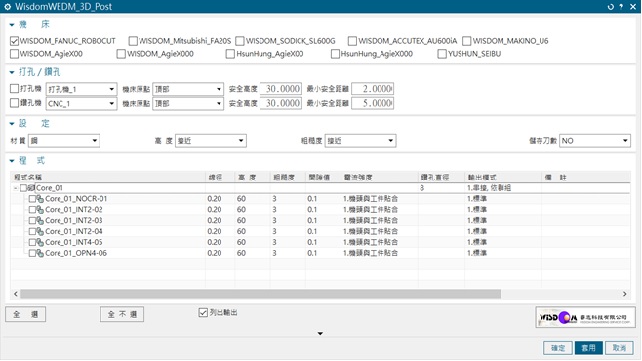Click the Core_01_INT4-05 operation icon
This screenshot has width=642, height=361.
(40, 242)
